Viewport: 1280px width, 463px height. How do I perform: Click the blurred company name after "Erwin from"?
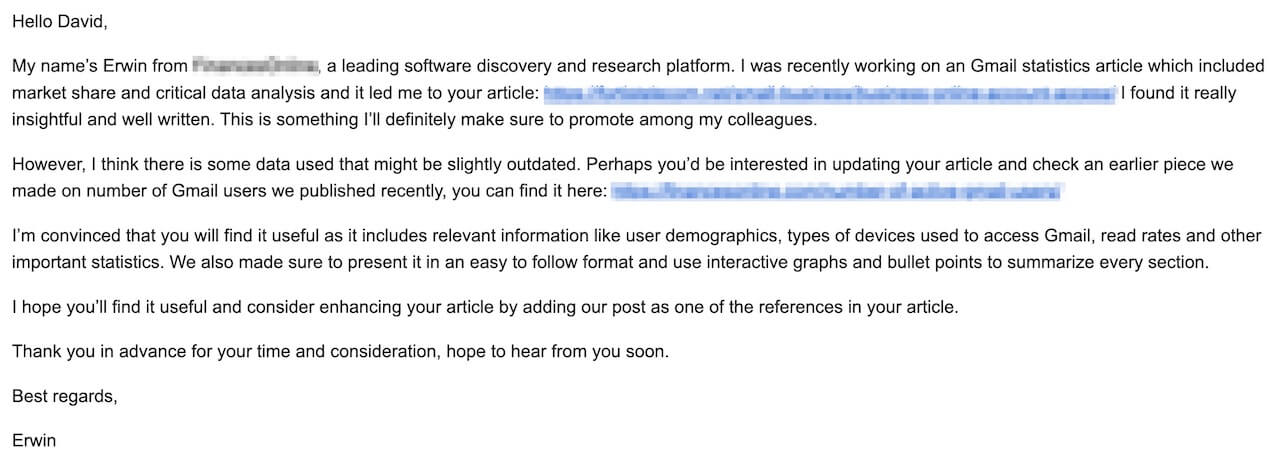pos(255,67)
